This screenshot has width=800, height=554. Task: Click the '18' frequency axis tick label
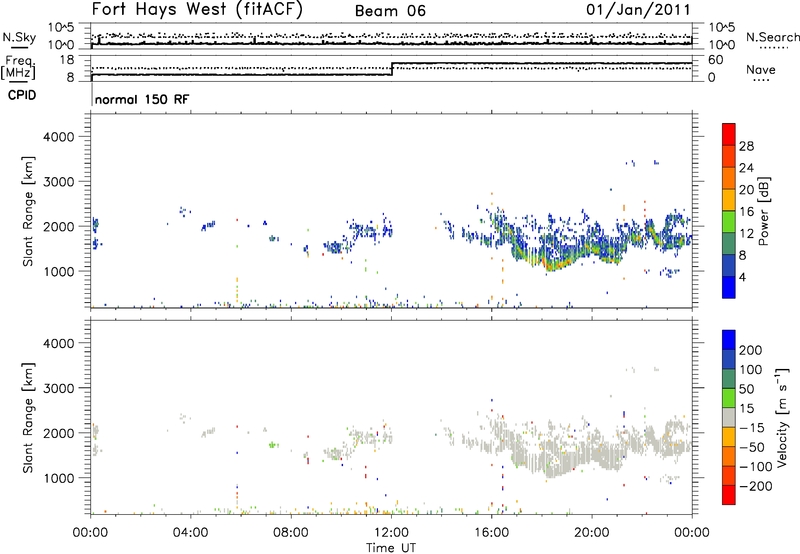click(67, 60)
